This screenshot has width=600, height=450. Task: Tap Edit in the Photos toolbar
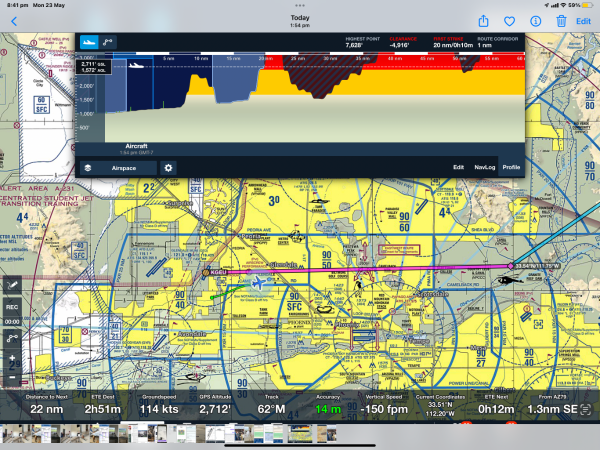[583, 21]
